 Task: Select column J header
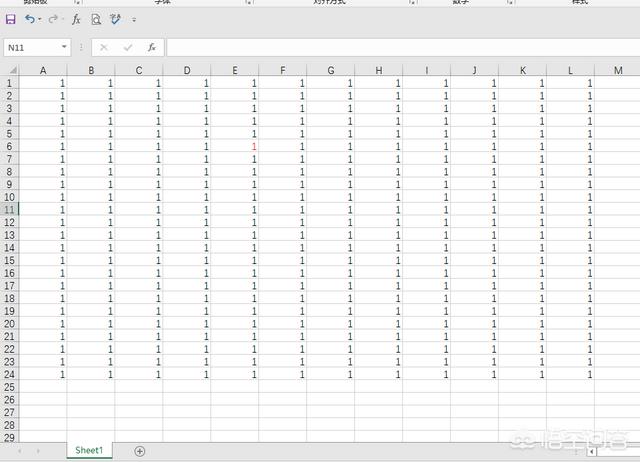click(475, 70)
